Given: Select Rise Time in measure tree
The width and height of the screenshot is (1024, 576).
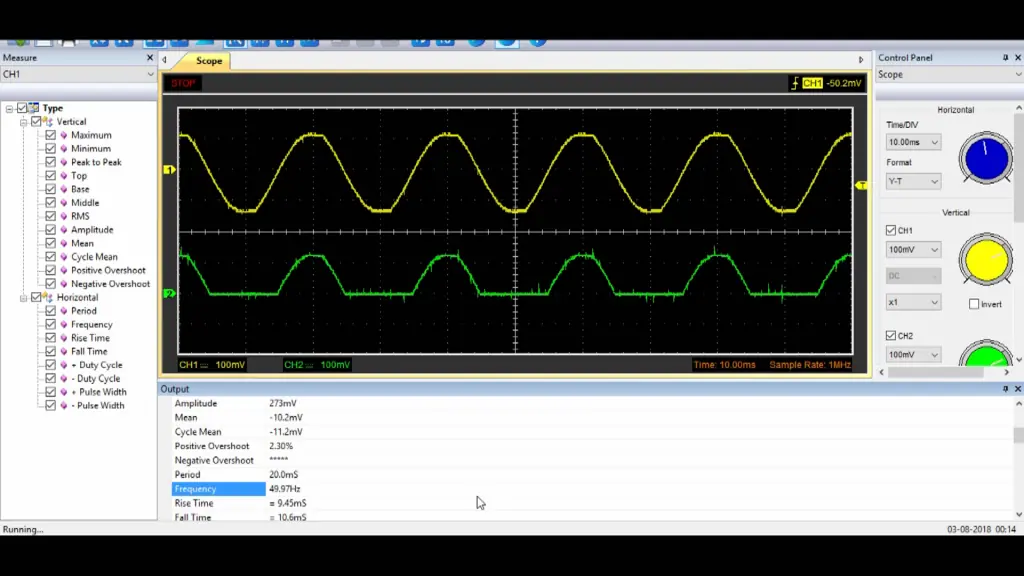Looking at the screenshot, I should [x=90, y=338].
